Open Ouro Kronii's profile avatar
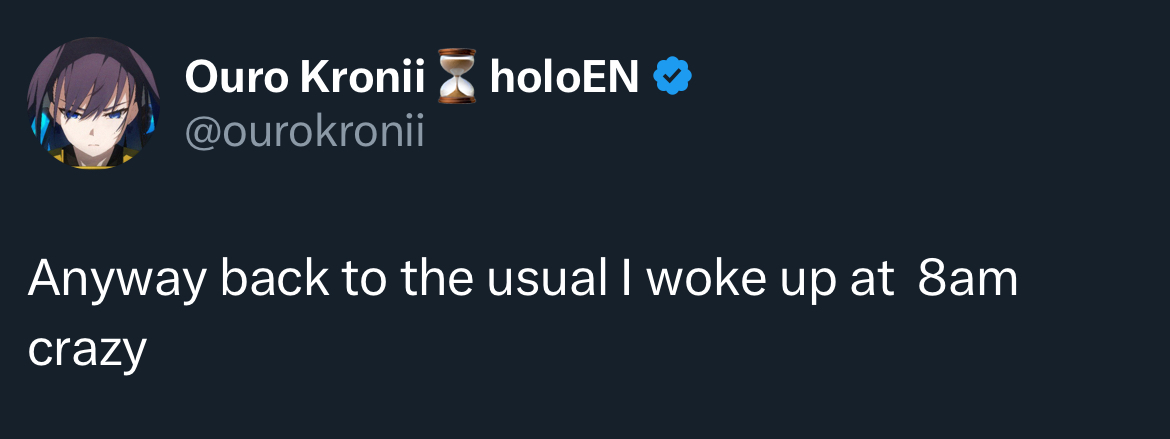 pyautogui.click(x=92, y=103)
